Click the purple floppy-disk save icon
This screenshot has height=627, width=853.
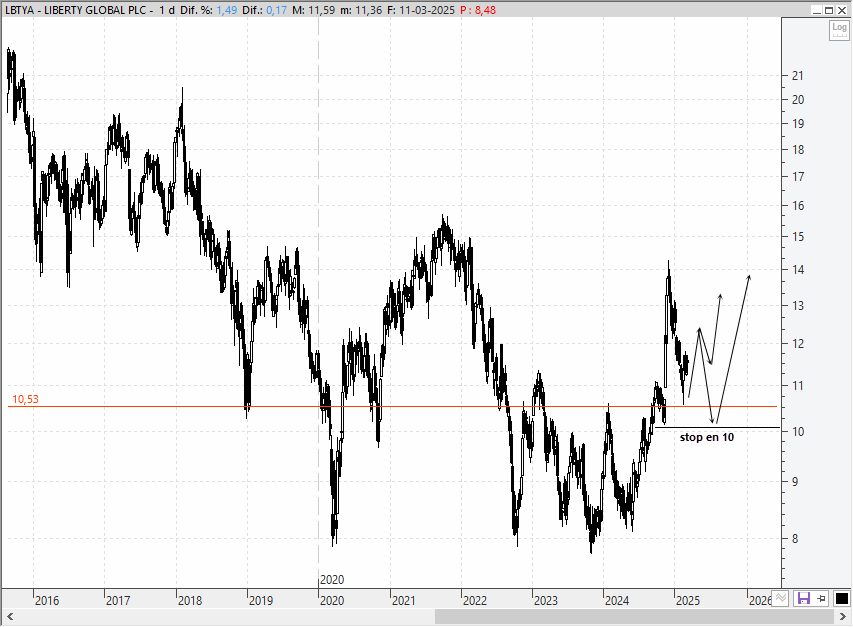[x=803, y=599]
